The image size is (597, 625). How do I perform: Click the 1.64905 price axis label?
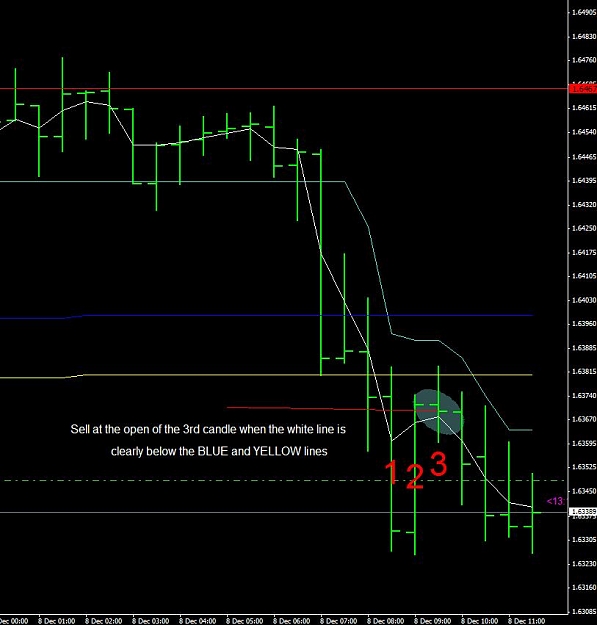click(584, 12)
